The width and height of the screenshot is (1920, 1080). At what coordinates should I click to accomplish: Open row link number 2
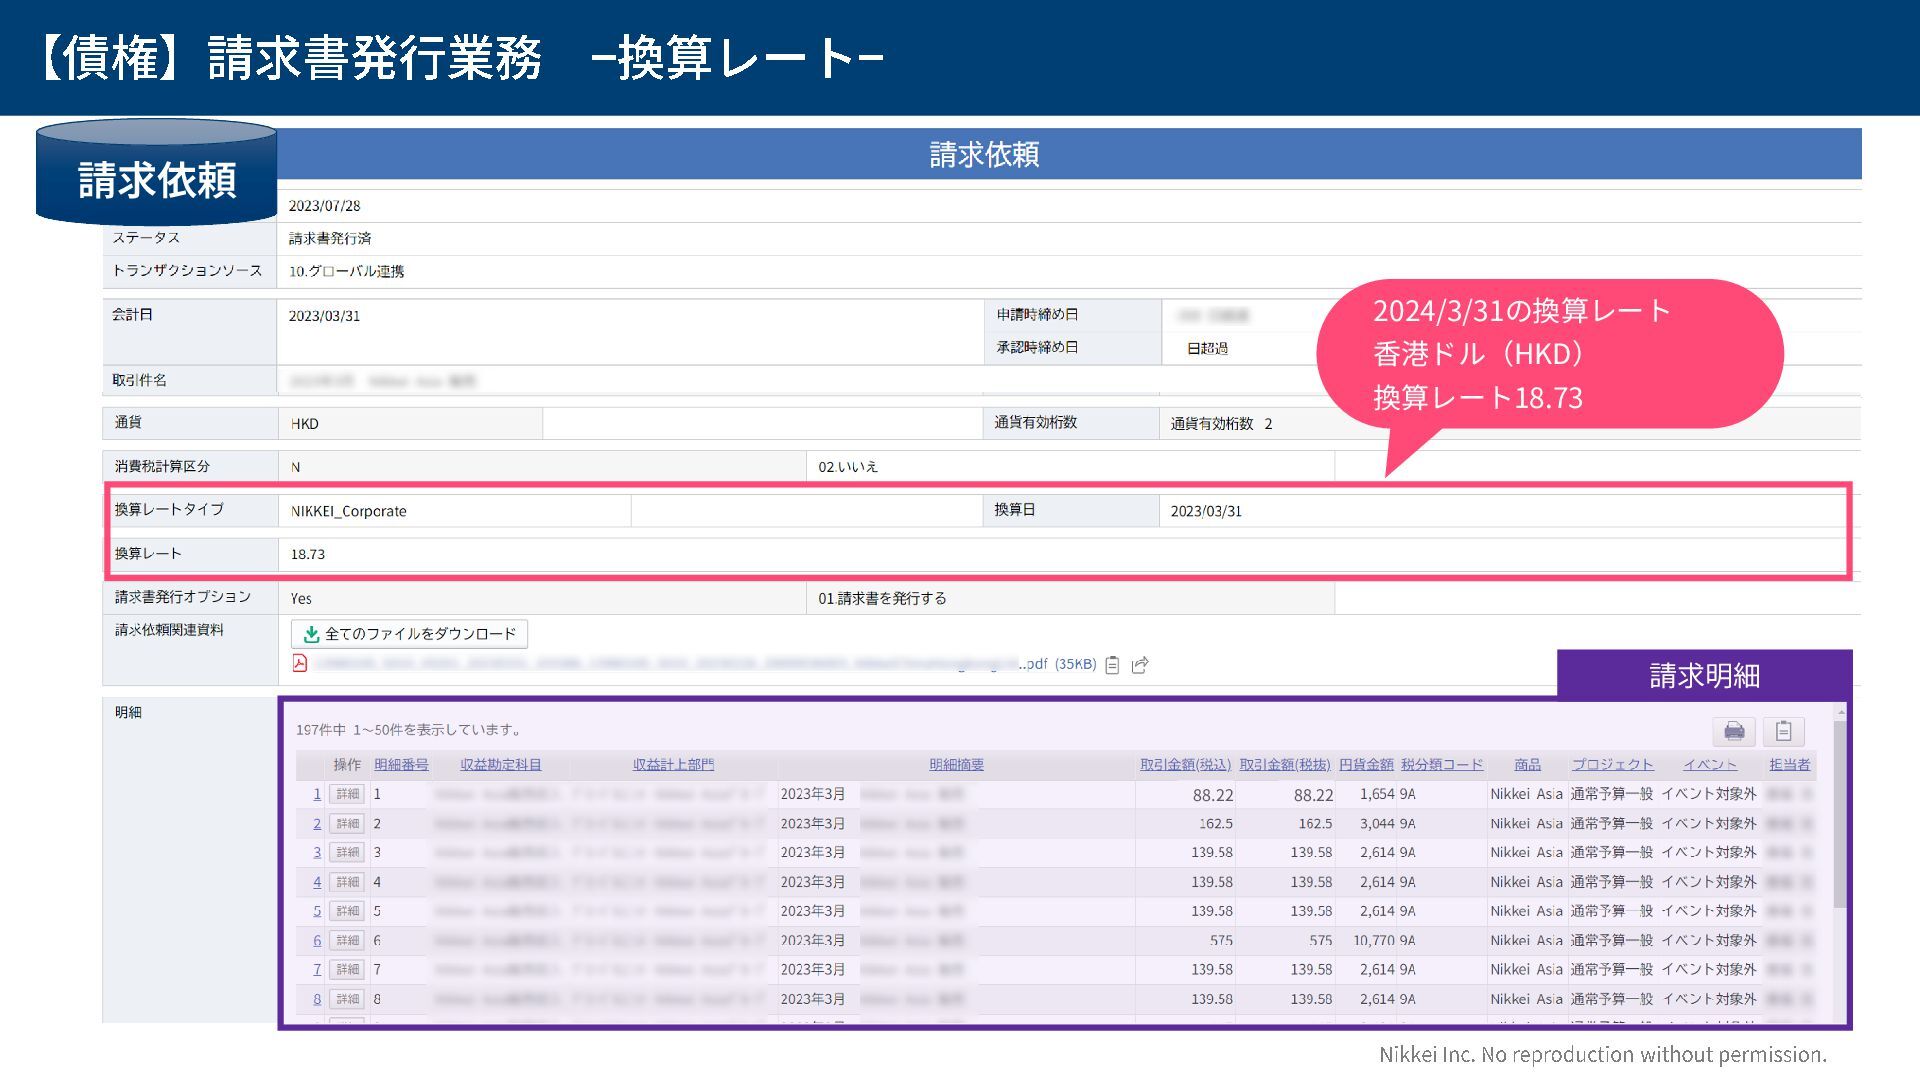coord(317,824)
